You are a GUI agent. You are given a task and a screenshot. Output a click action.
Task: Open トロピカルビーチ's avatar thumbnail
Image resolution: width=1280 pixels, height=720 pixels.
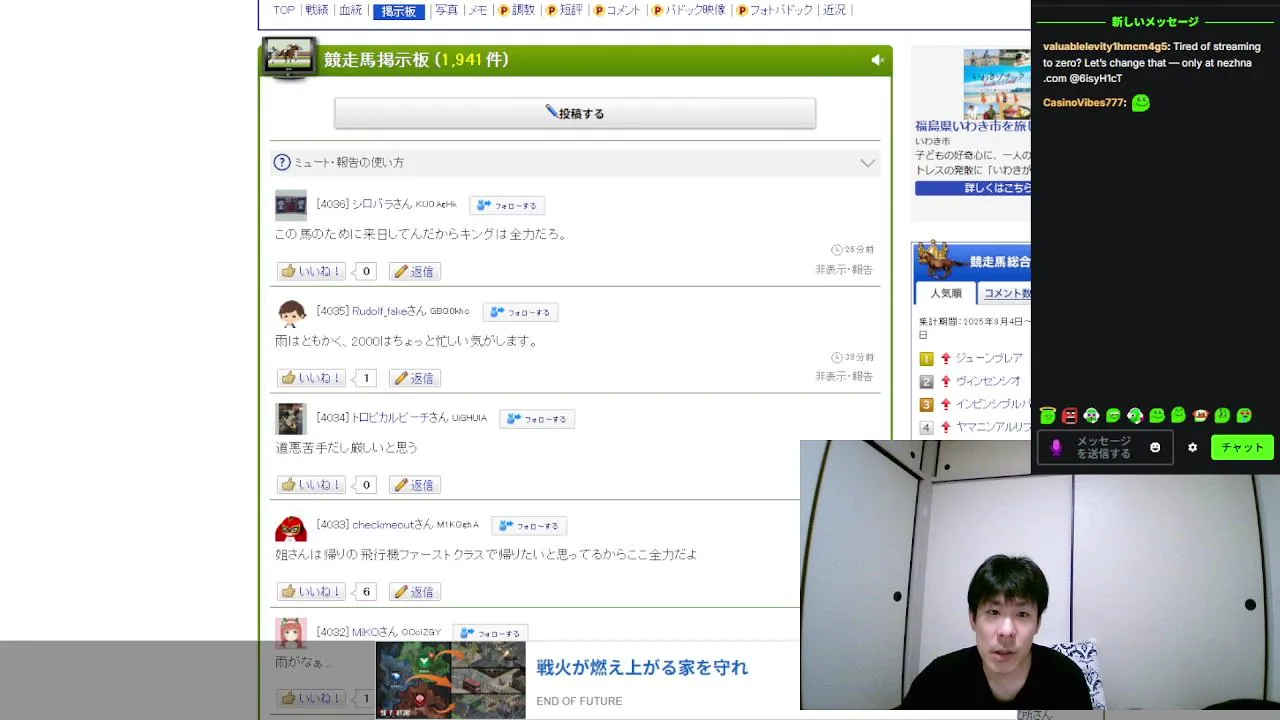coord(291,419)
